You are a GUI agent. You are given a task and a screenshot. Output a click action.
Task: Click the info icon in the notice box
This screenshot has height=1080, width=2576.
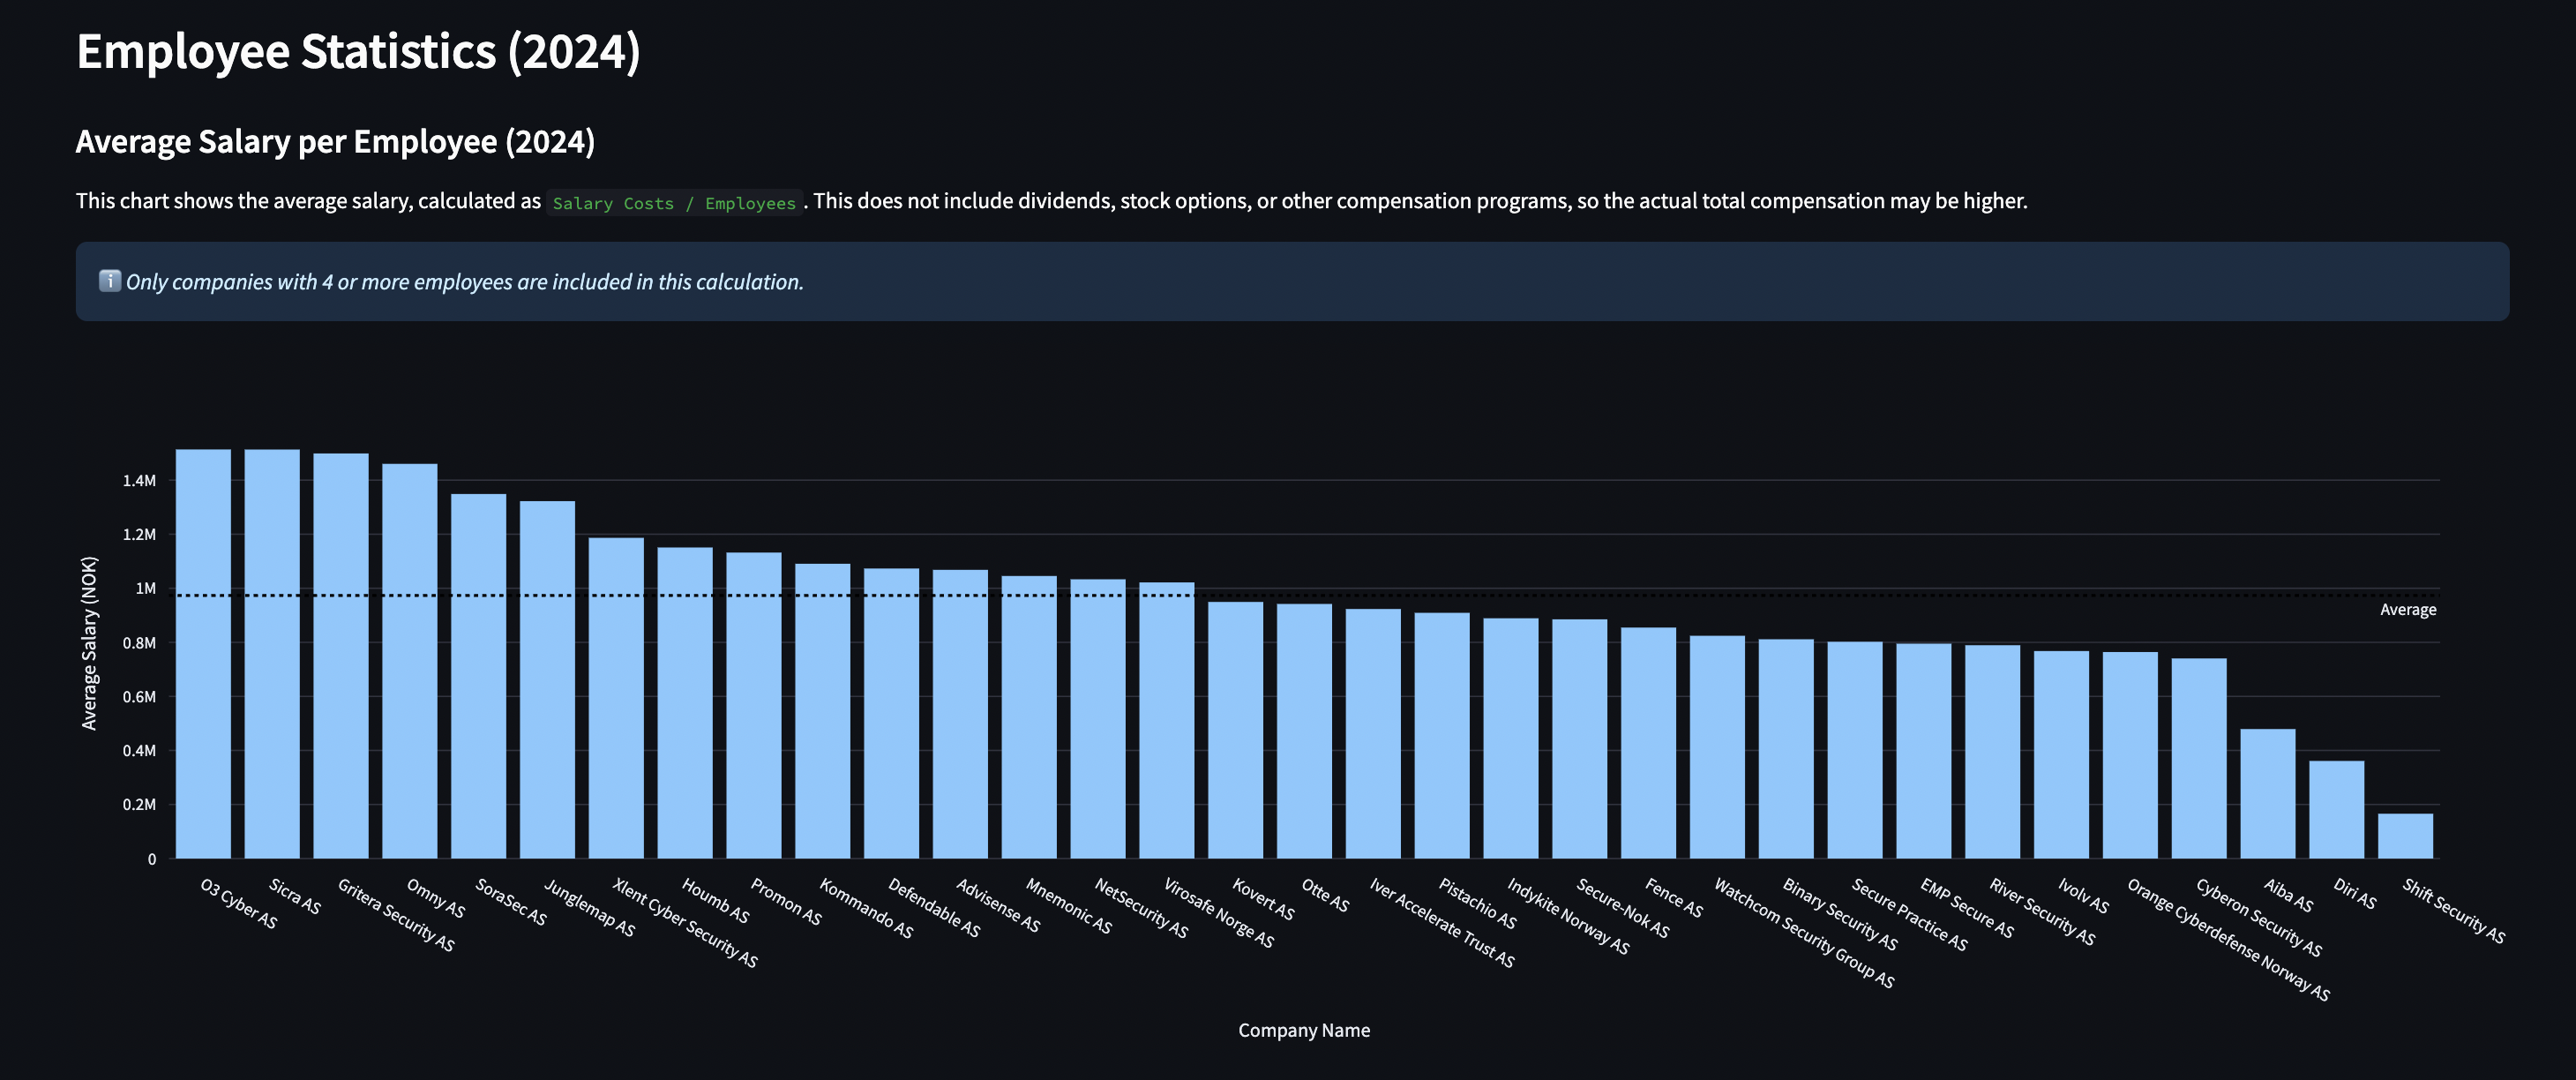coord(110,281)
